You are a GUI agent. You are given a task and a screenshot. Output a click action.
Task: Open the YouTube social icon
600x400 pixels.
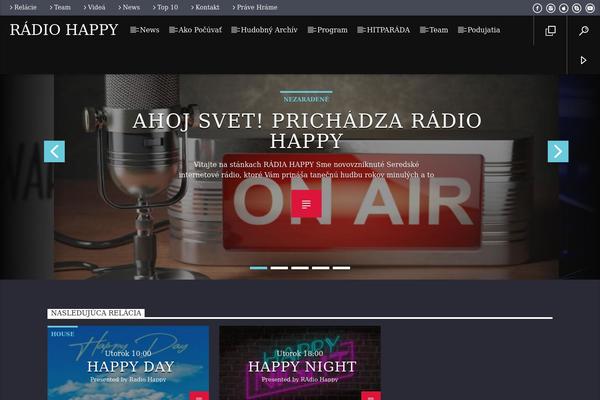pyautogui.click(x=590, y=8)
